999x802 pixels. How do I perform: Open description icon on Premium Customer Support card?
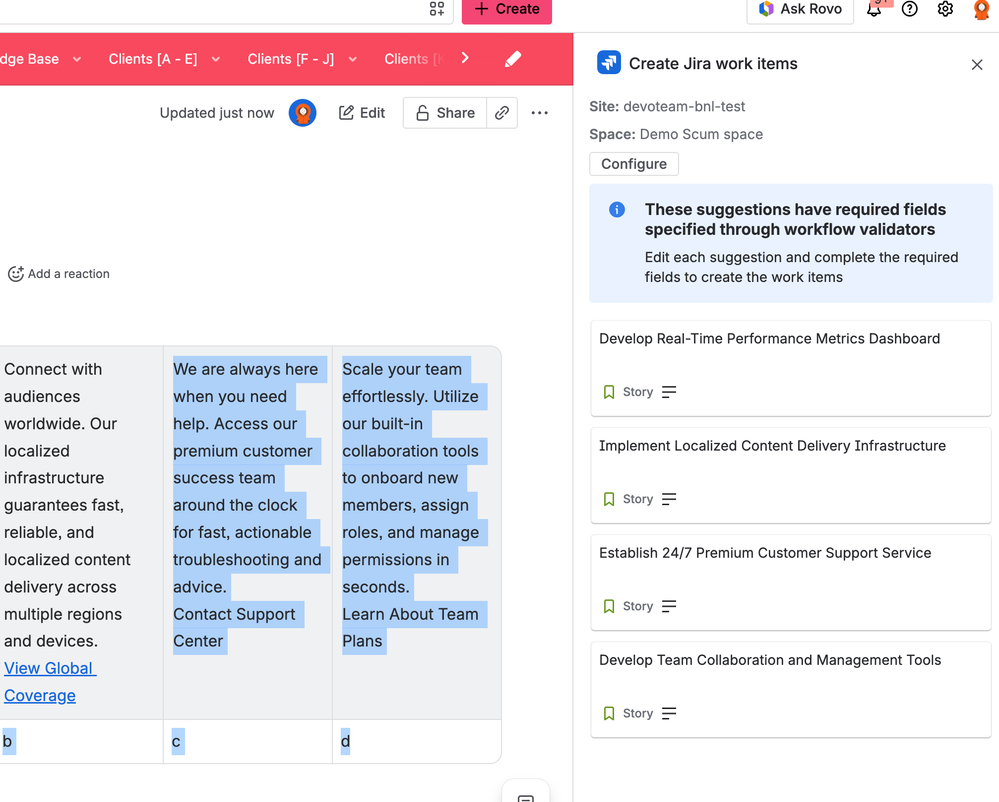click(669, 606)
